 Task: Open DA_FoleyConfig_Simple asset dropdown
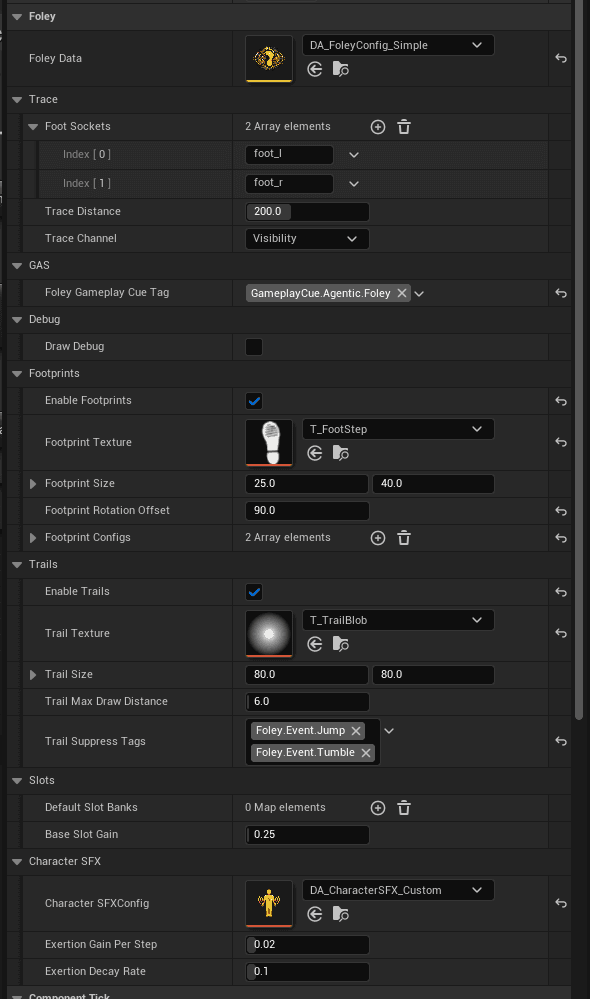pos(398,45)
